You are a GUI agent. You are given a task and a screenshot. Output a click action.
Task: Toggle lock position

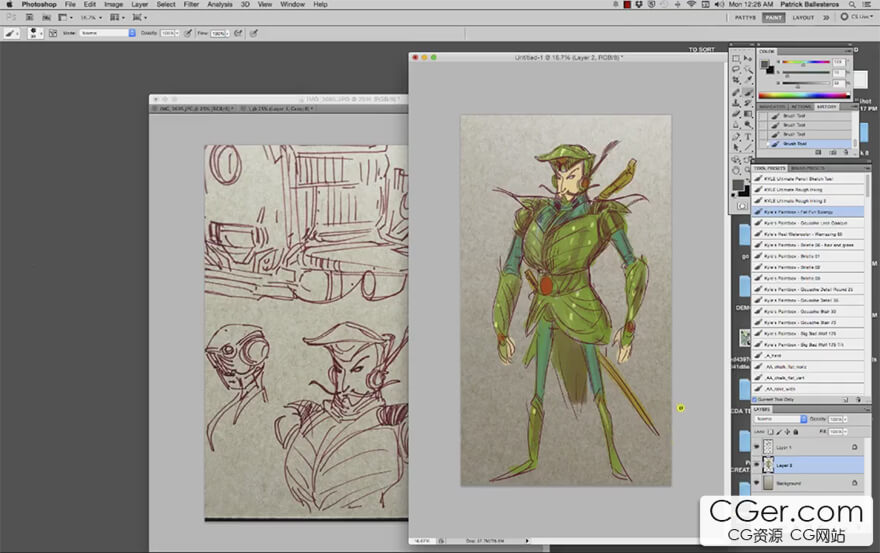coord(787,432)
